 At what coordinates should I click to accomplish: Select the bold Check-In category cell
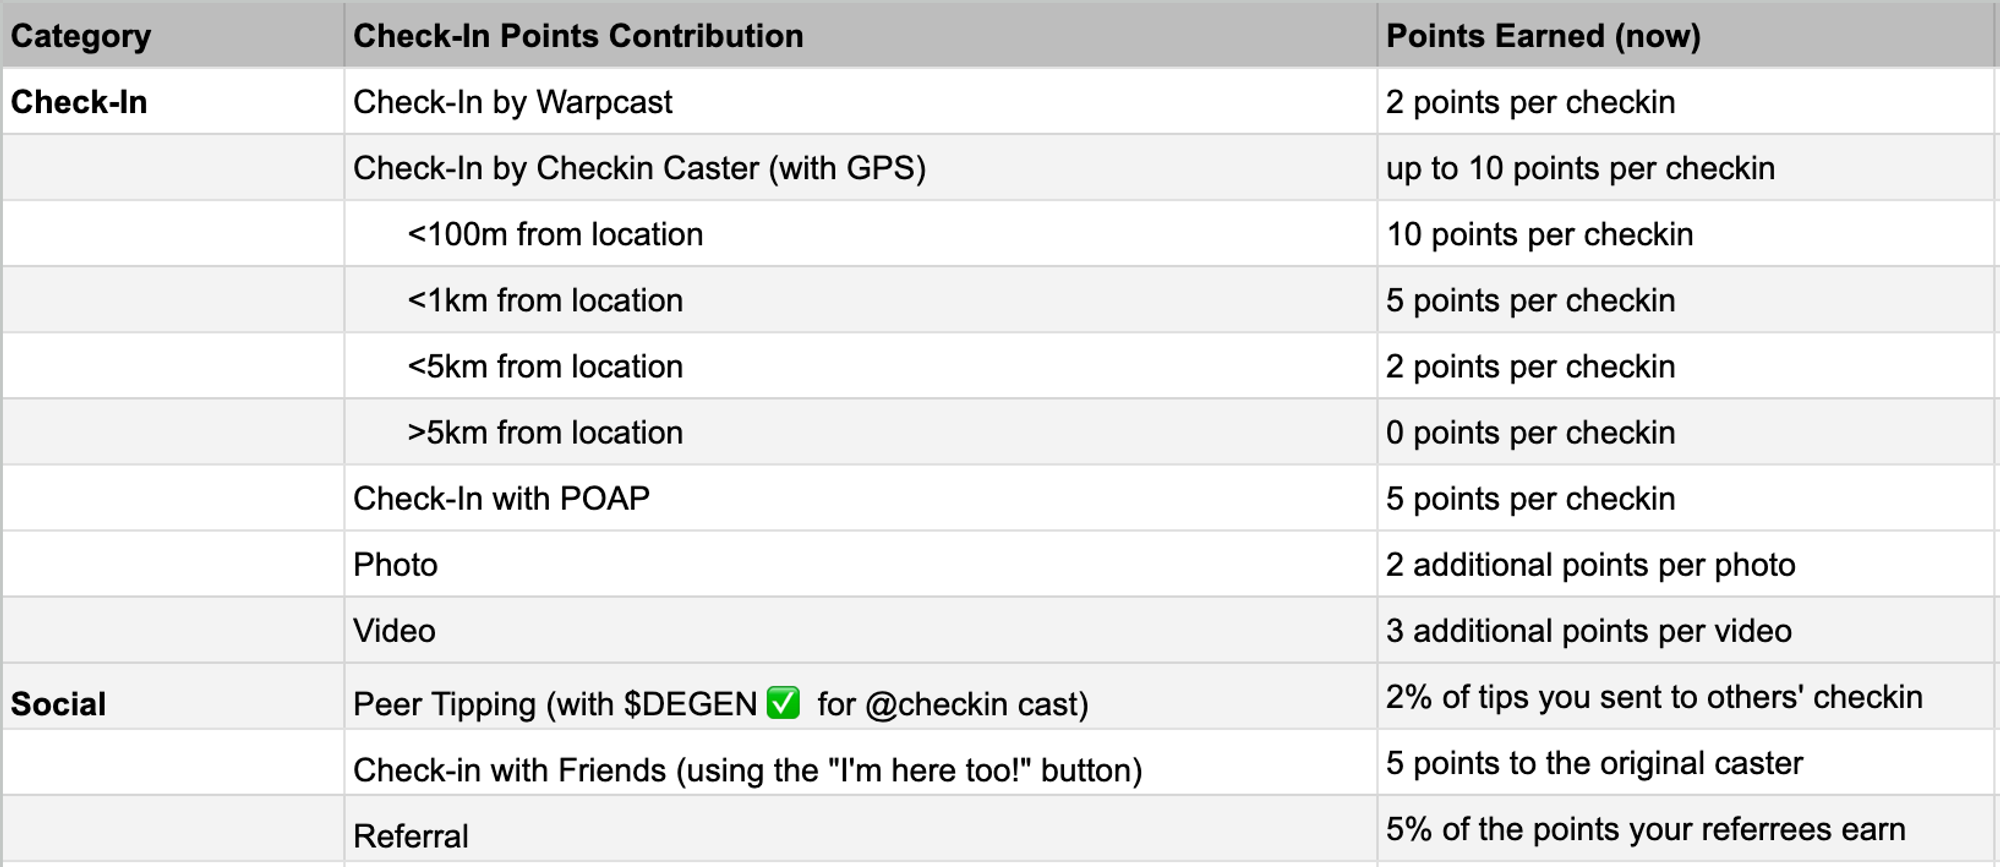click(x=79, y=102)
